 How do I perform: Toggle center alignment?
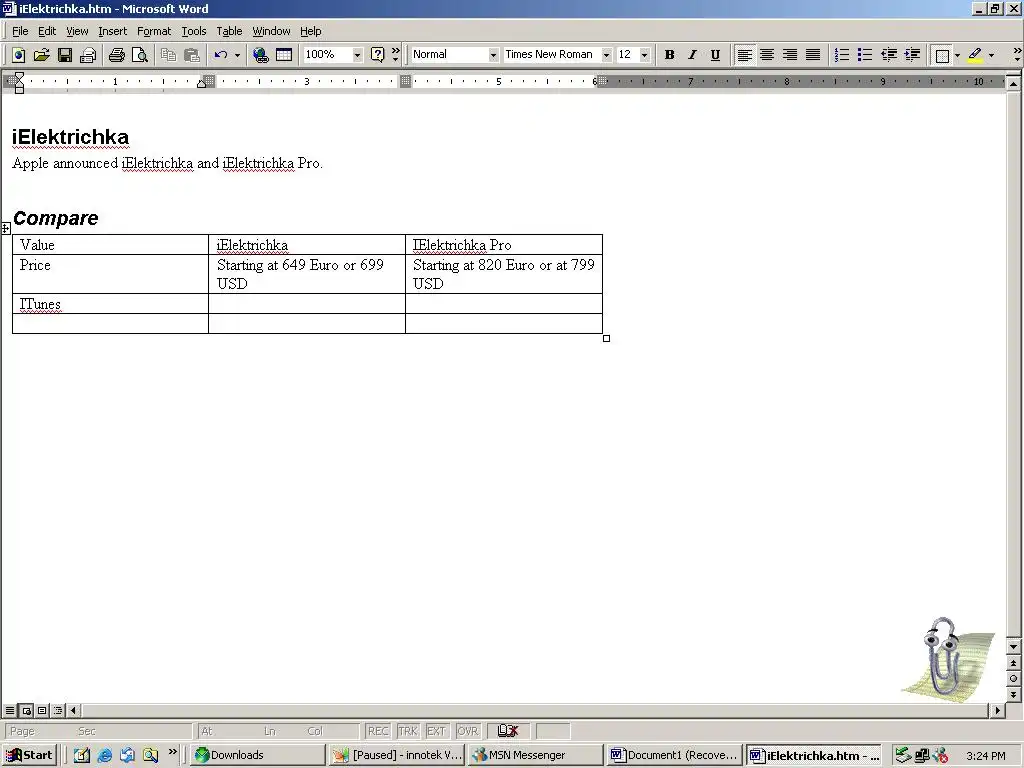point(767,55)
